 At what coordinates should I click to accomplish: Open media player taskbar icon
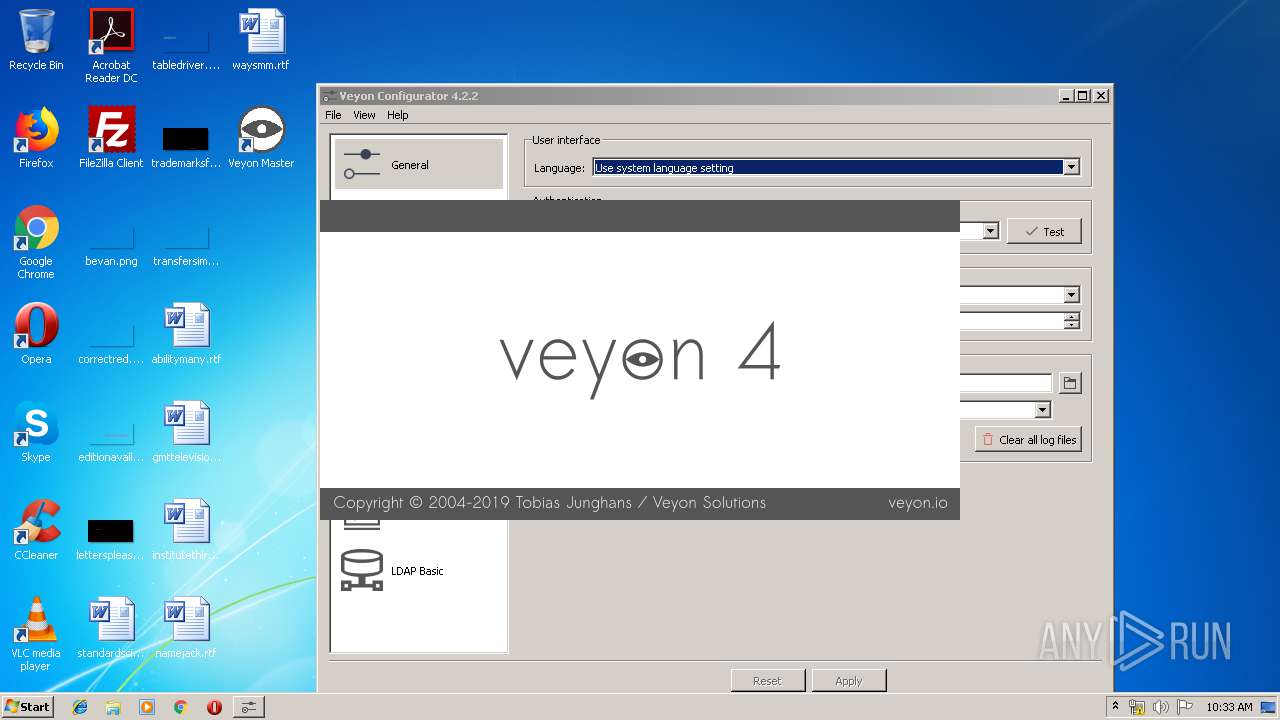[147, 707]
